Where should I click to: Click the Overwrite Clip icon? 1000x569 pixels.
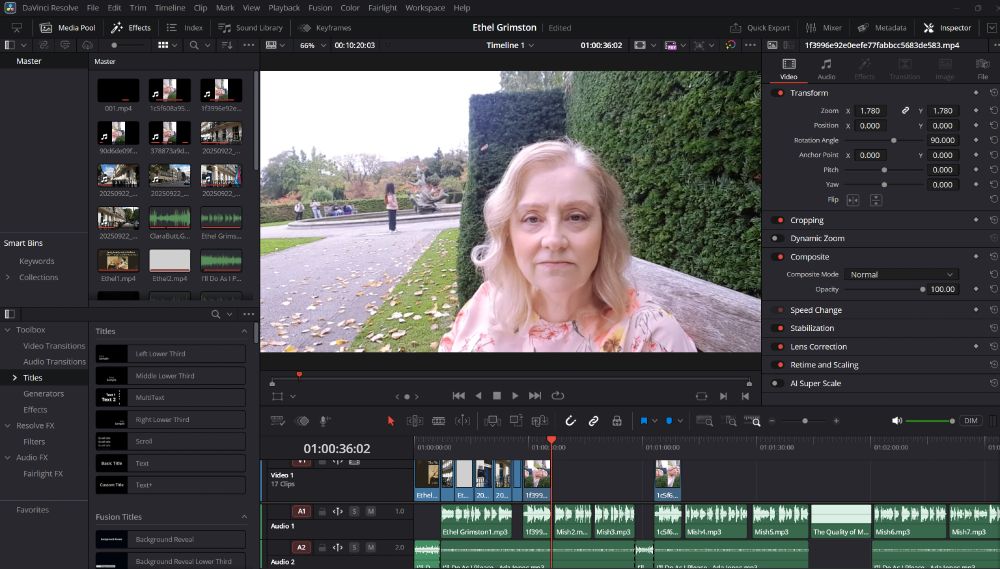515,421
